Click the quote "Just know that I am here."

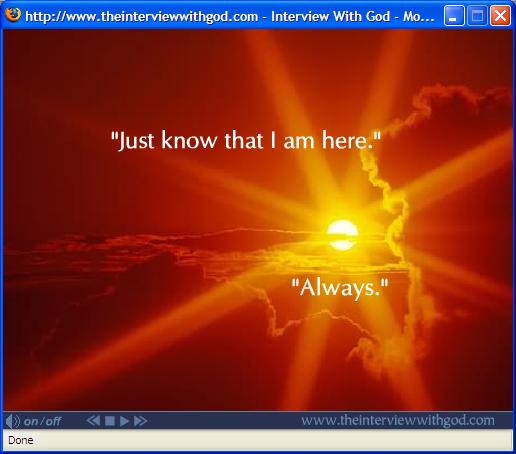point(246,140)
